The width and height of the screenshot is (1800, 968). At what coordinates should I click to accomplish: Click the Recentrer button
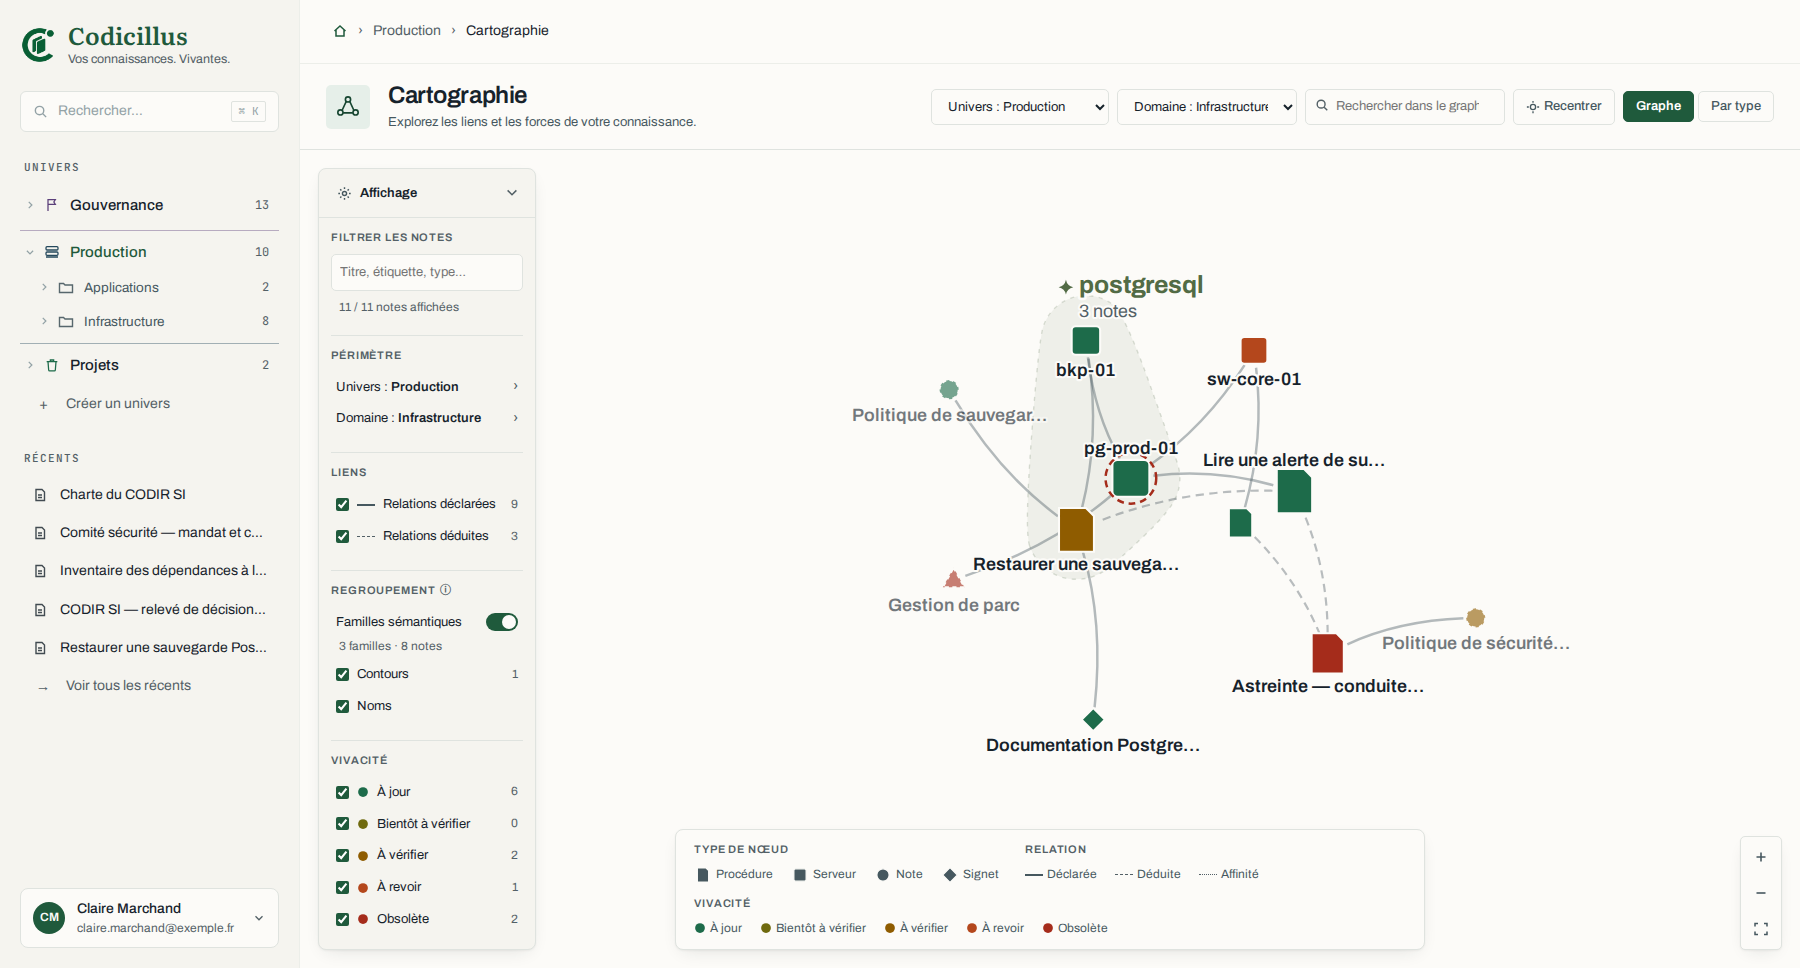1564,106
